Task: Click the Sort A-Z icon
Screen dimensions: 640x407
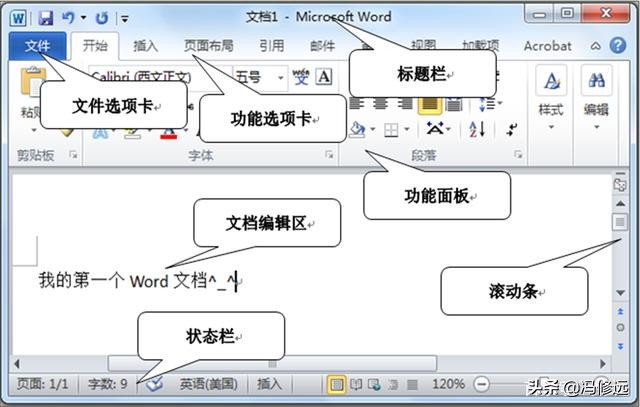Action: [x=477, y=129]
